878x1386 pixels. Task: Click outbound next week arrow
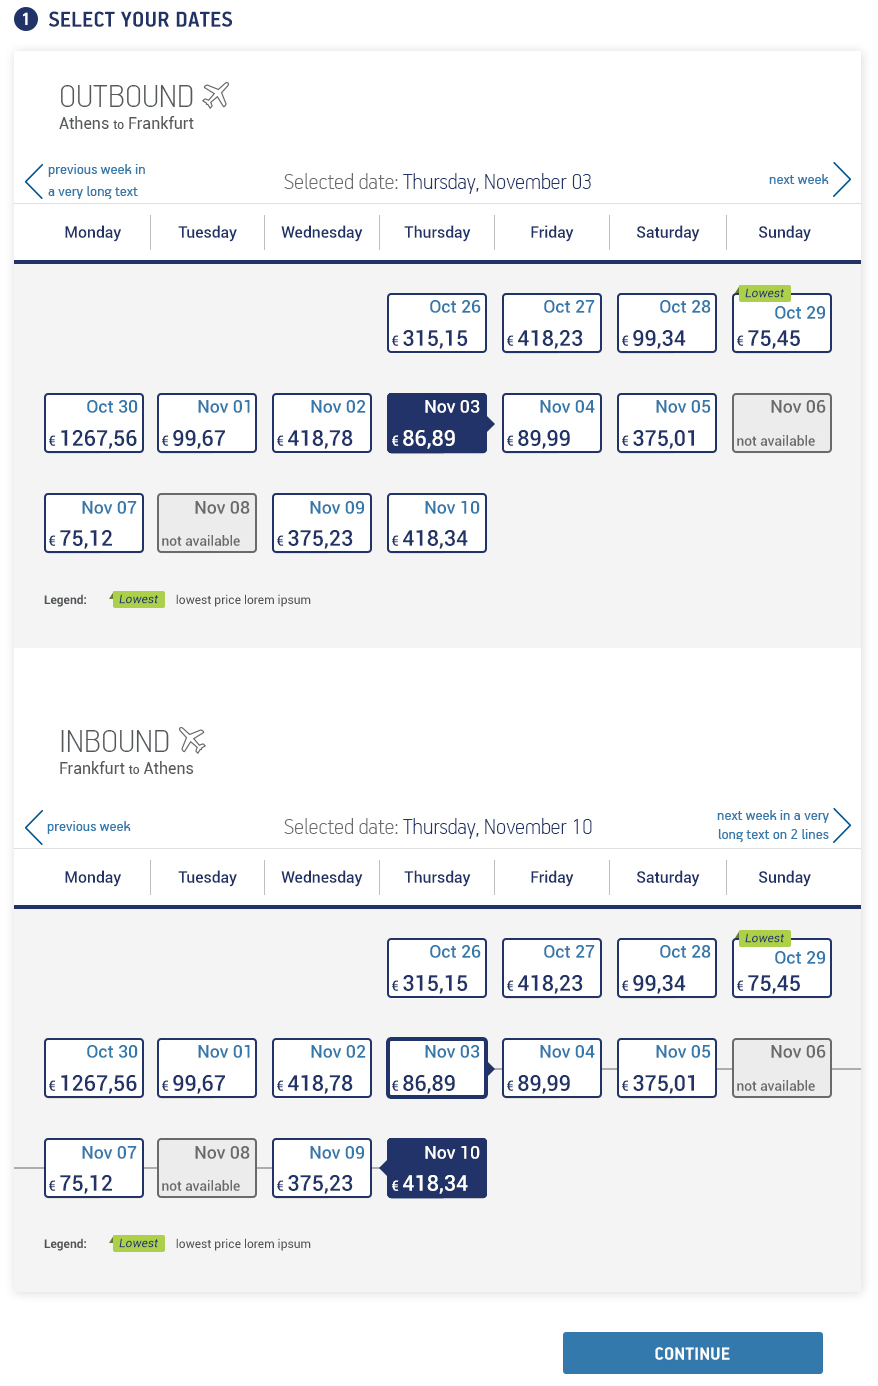[842, 180]
